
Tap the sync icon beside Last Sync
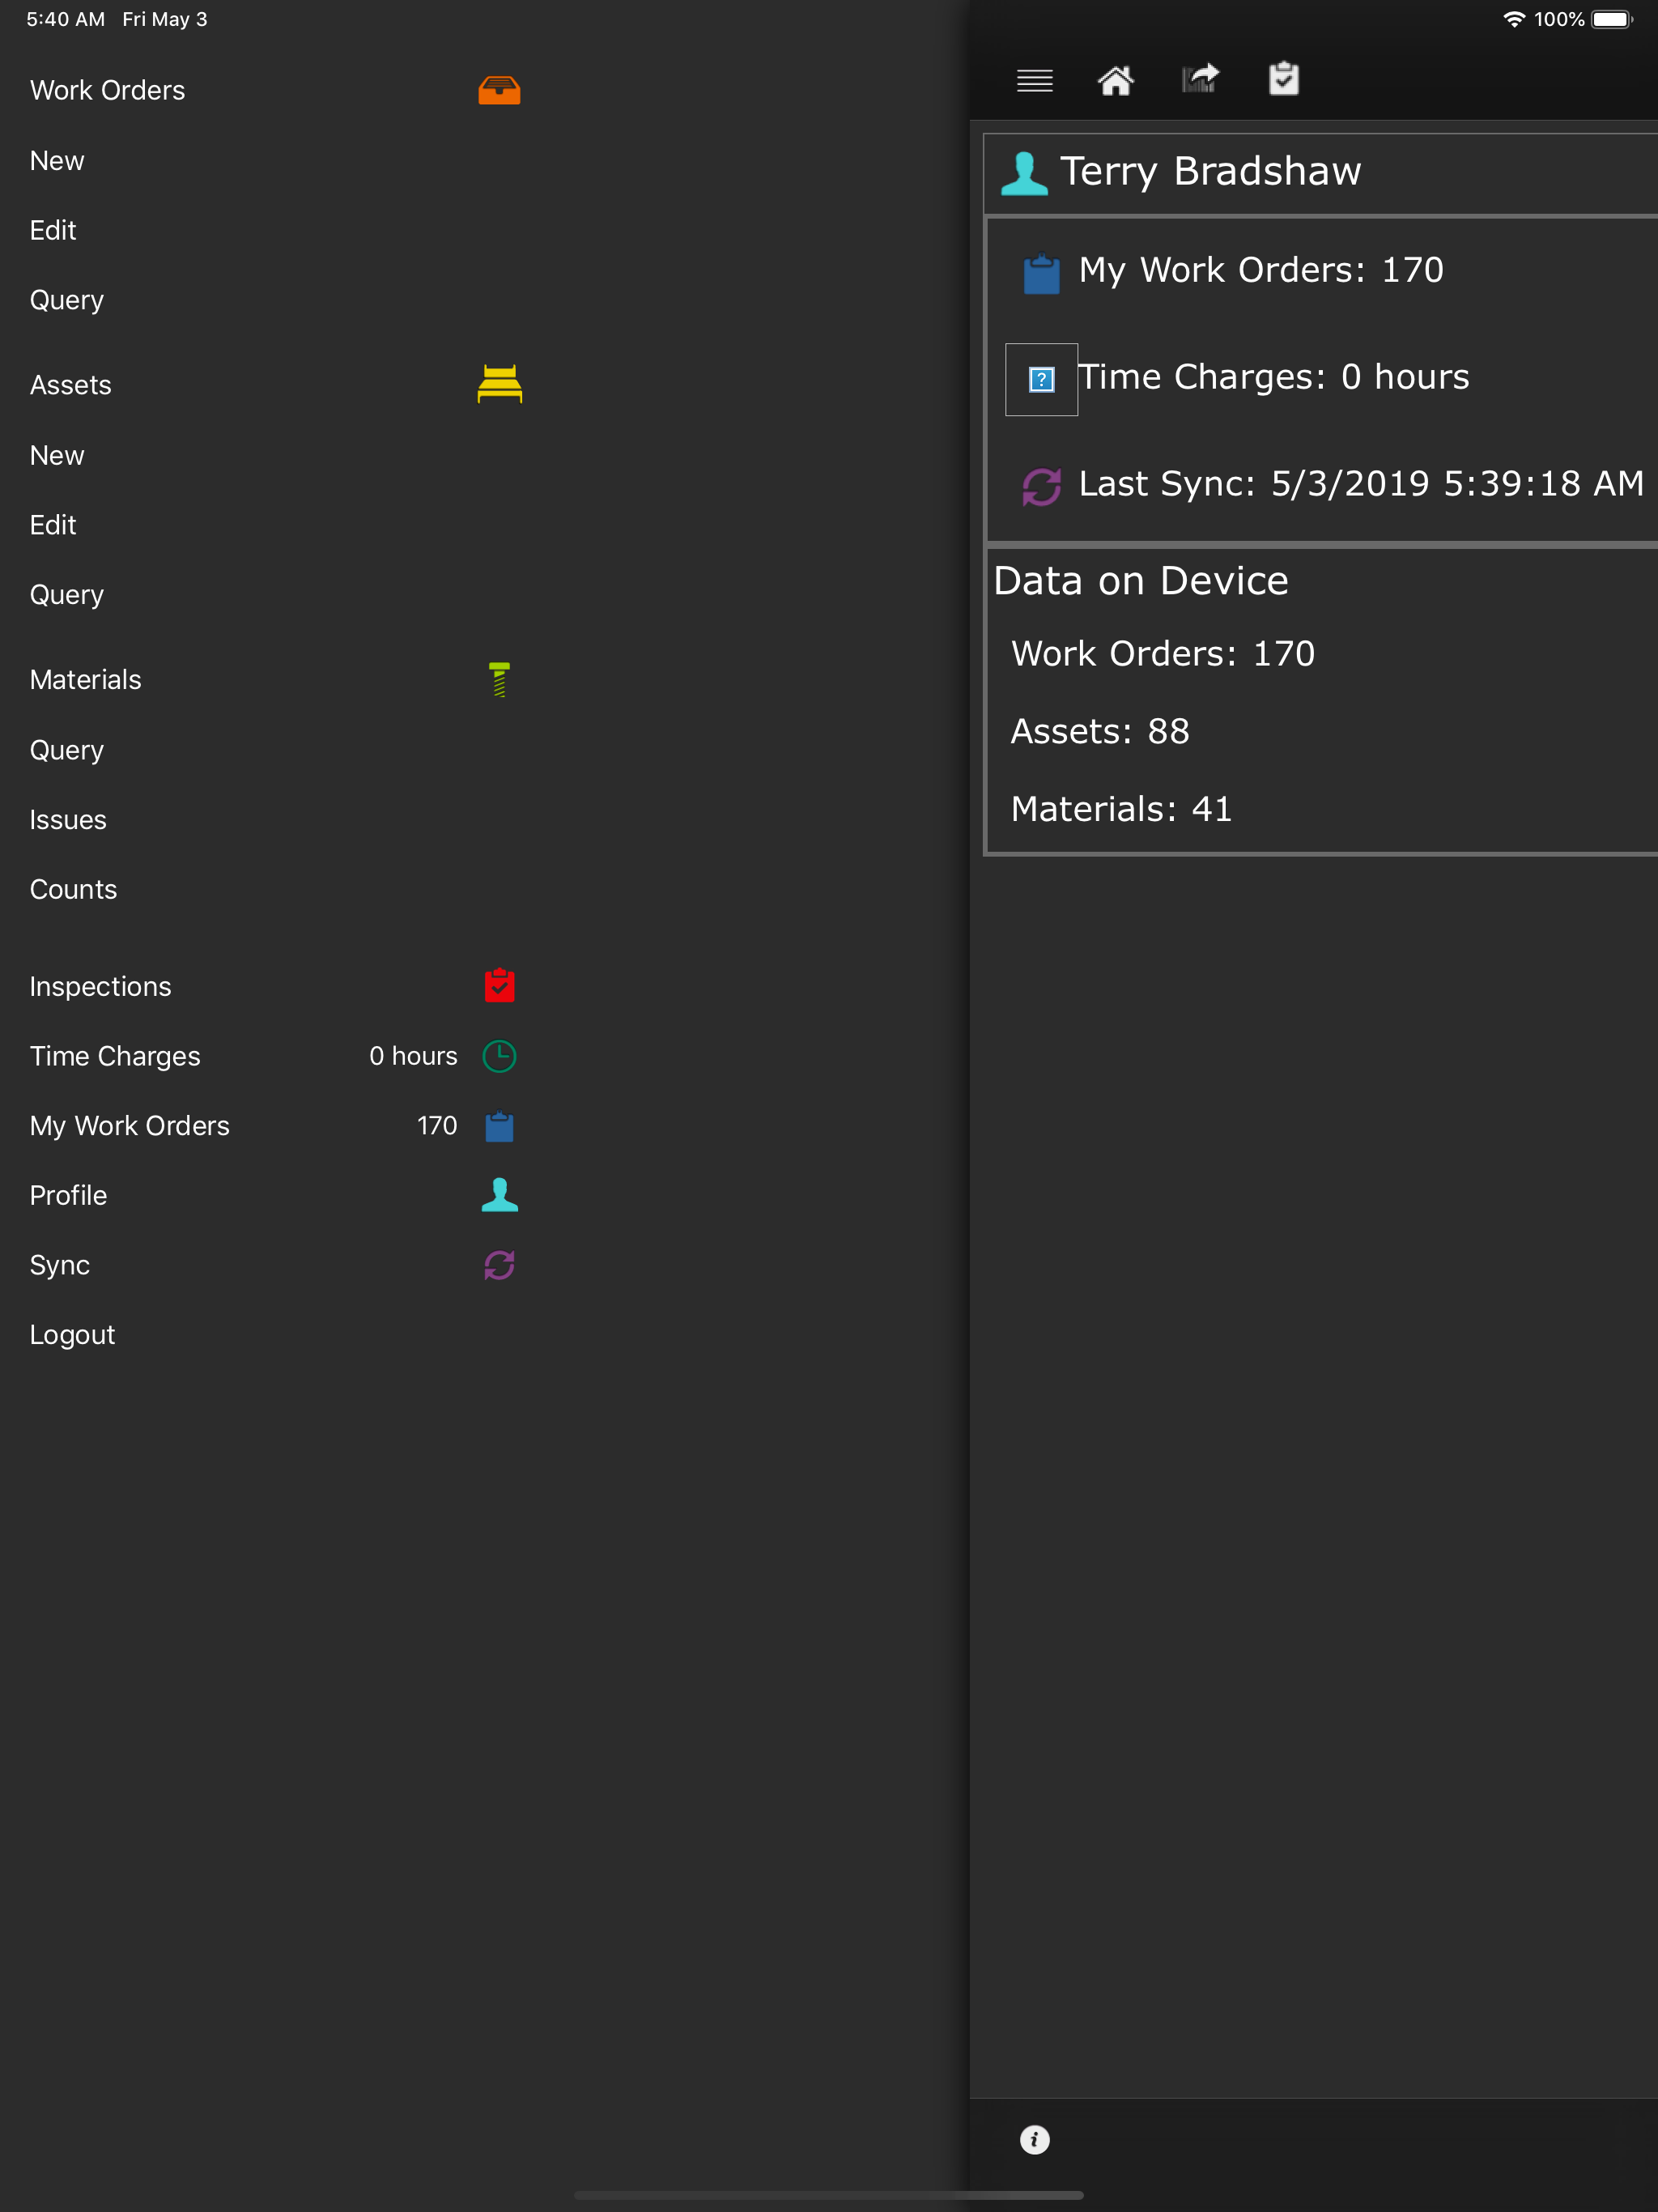(1042, 487)
